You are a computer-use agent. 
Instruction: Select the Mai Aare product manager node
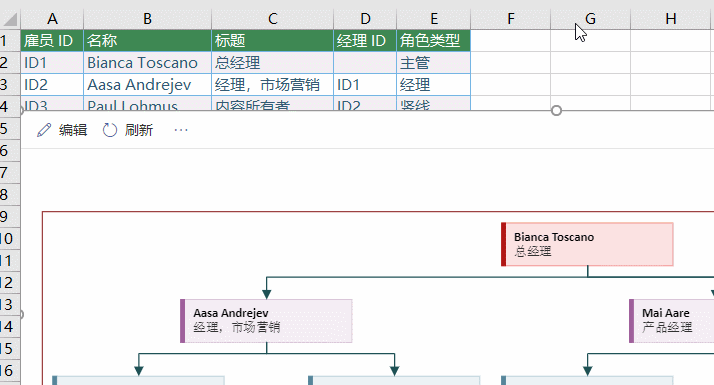pyautogui.click(x=671, y=321)
